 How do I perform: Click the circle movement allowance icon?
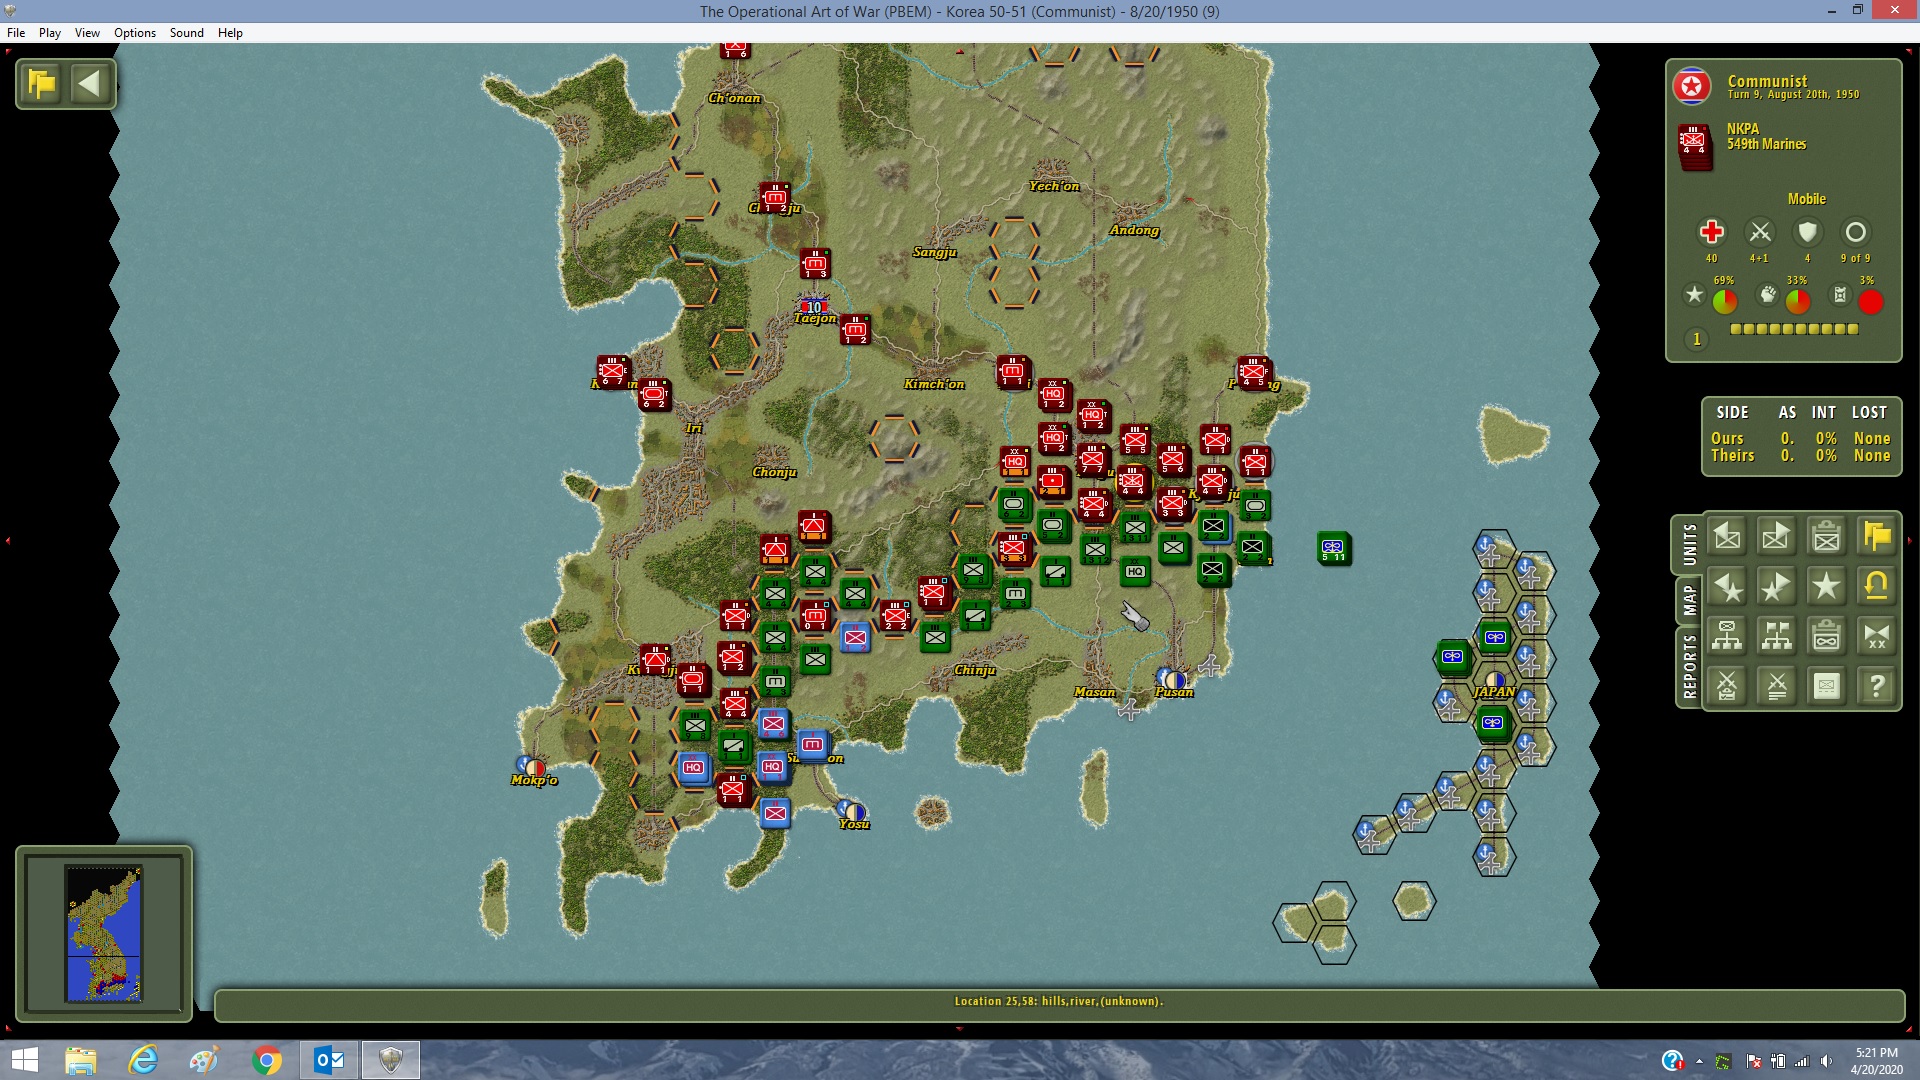[1855, 232]
